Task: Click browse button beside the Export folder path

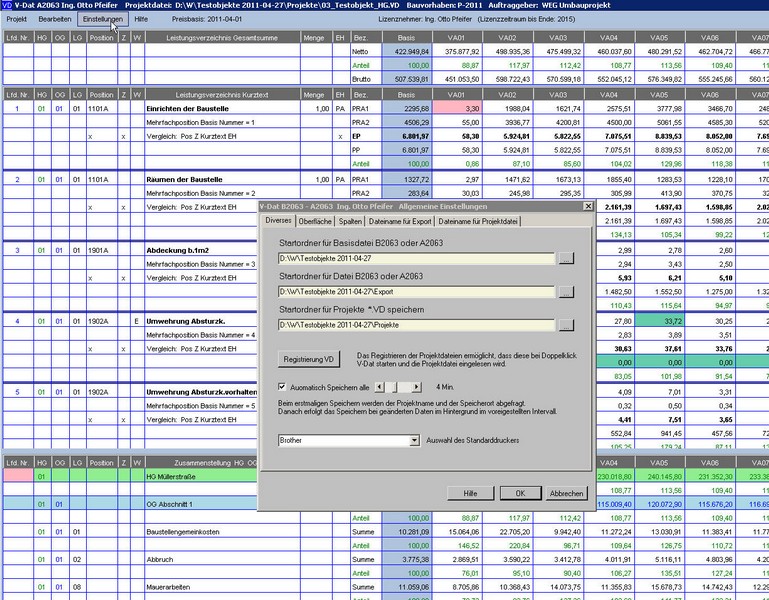Action: (566, 292)
